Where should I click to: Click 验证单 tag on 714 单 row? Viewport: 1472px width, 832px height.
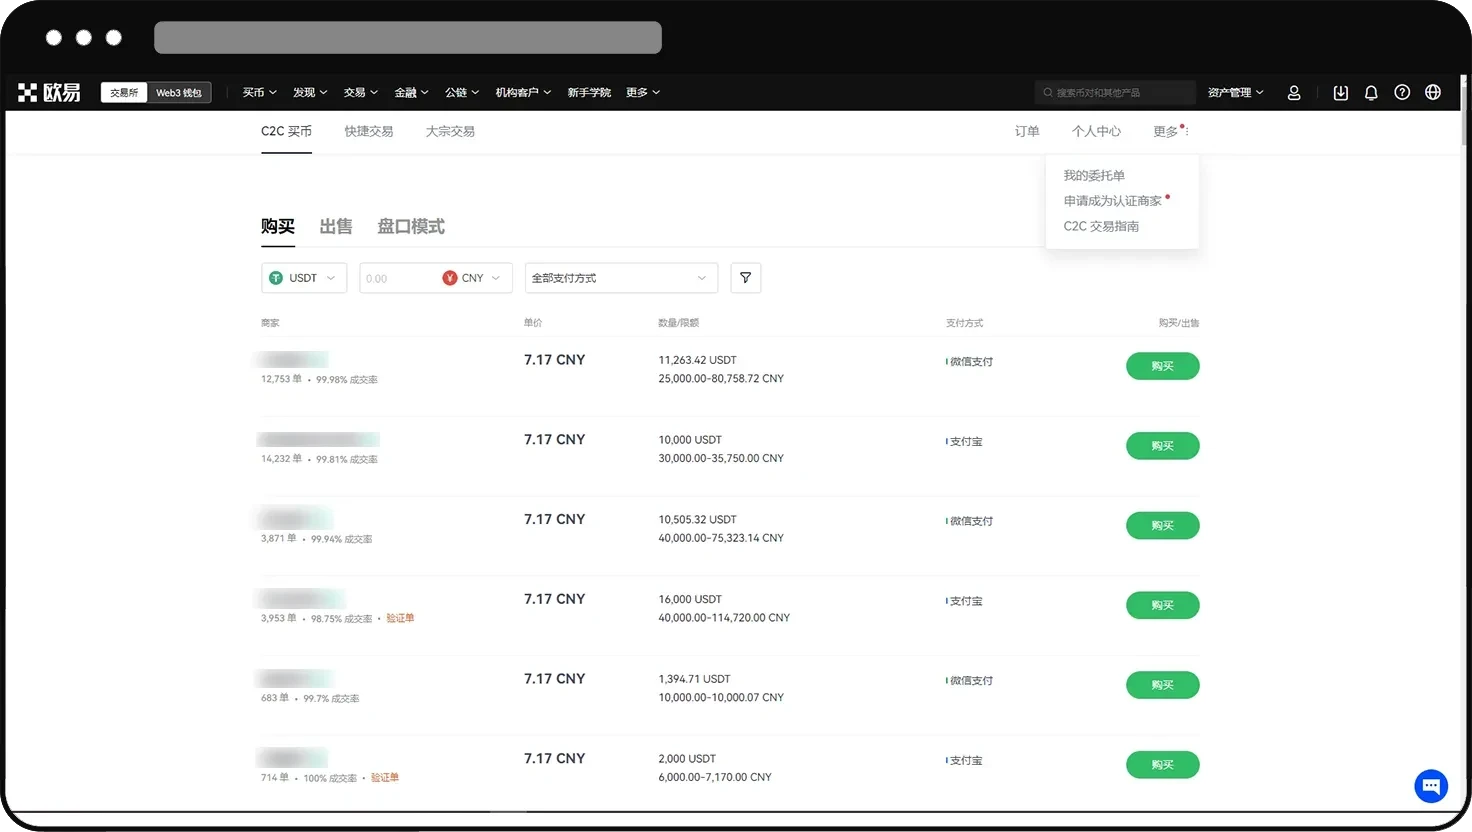[385, 777]
